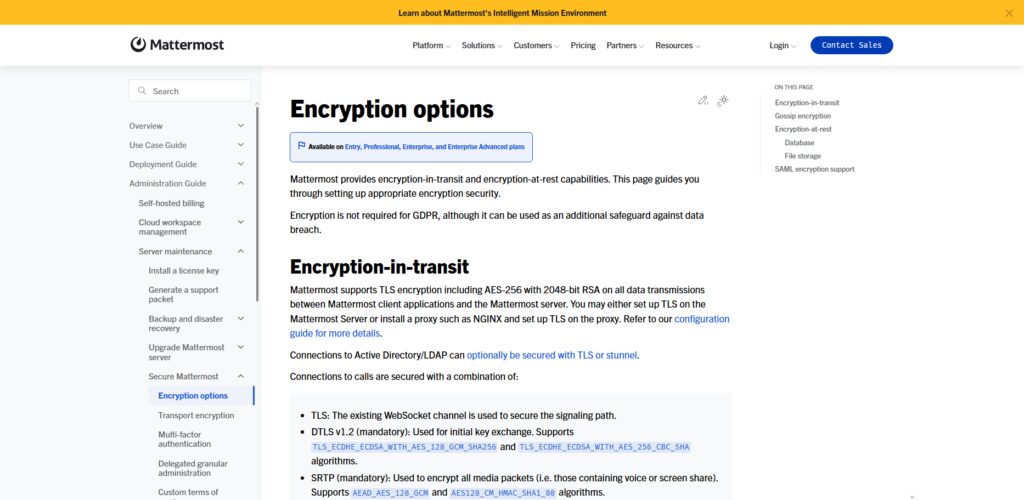1024x500 pixels.
Task: Click the edit page pencil icon
Action: click(703, 101)
